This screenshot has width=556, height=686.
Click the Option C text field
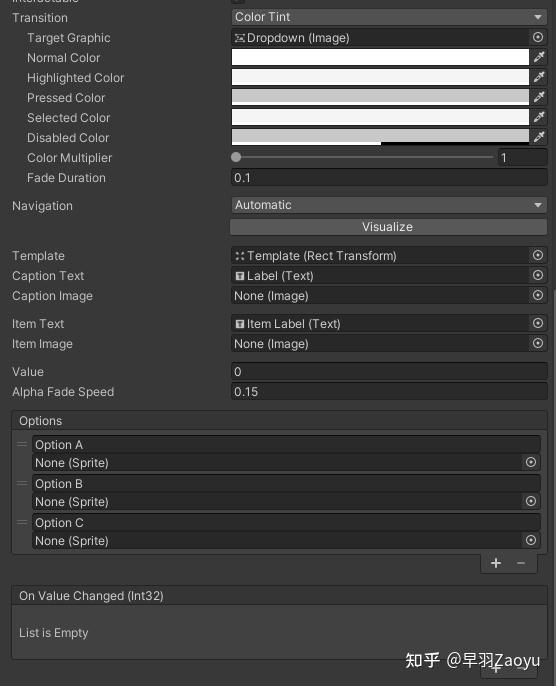click(287, 522)
